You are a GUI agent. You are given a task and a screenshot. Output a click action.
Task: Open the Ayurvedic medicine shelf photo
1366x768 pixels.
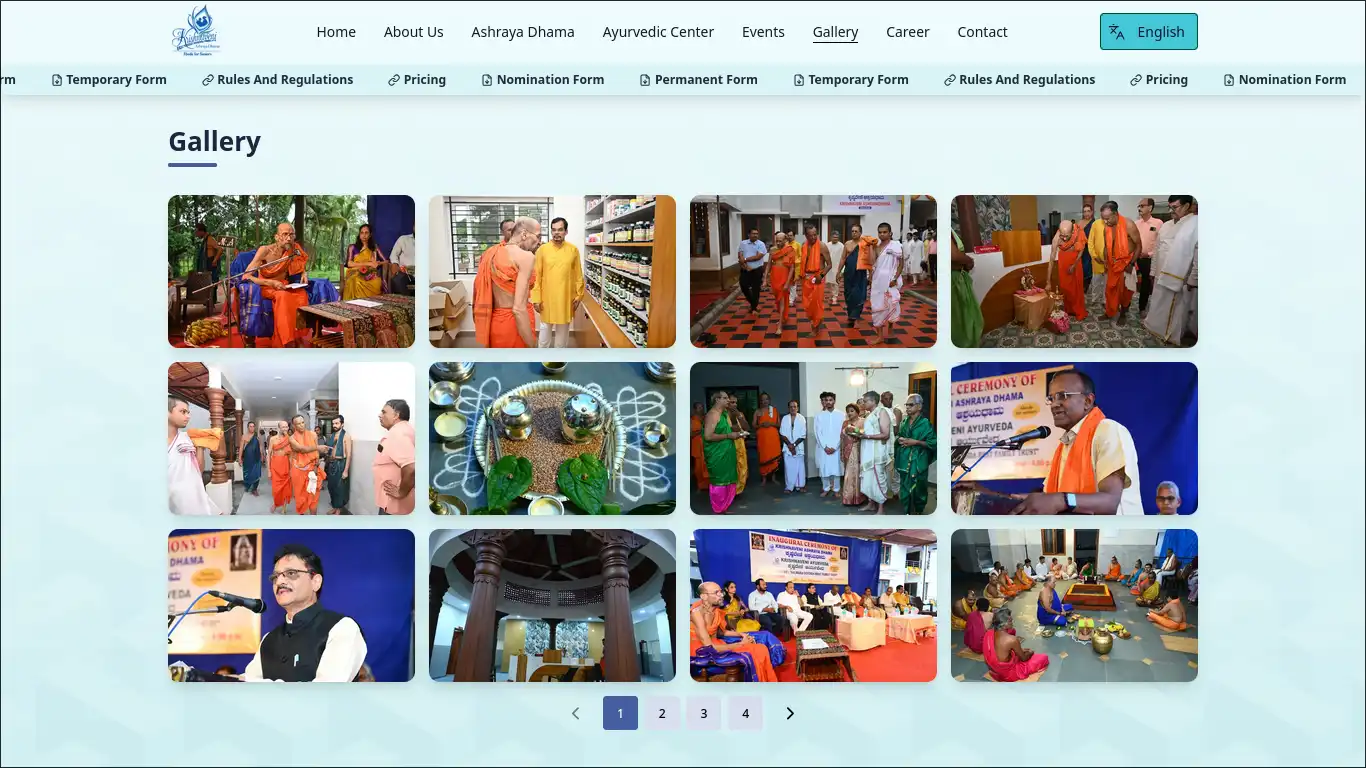tap(552, 271)
